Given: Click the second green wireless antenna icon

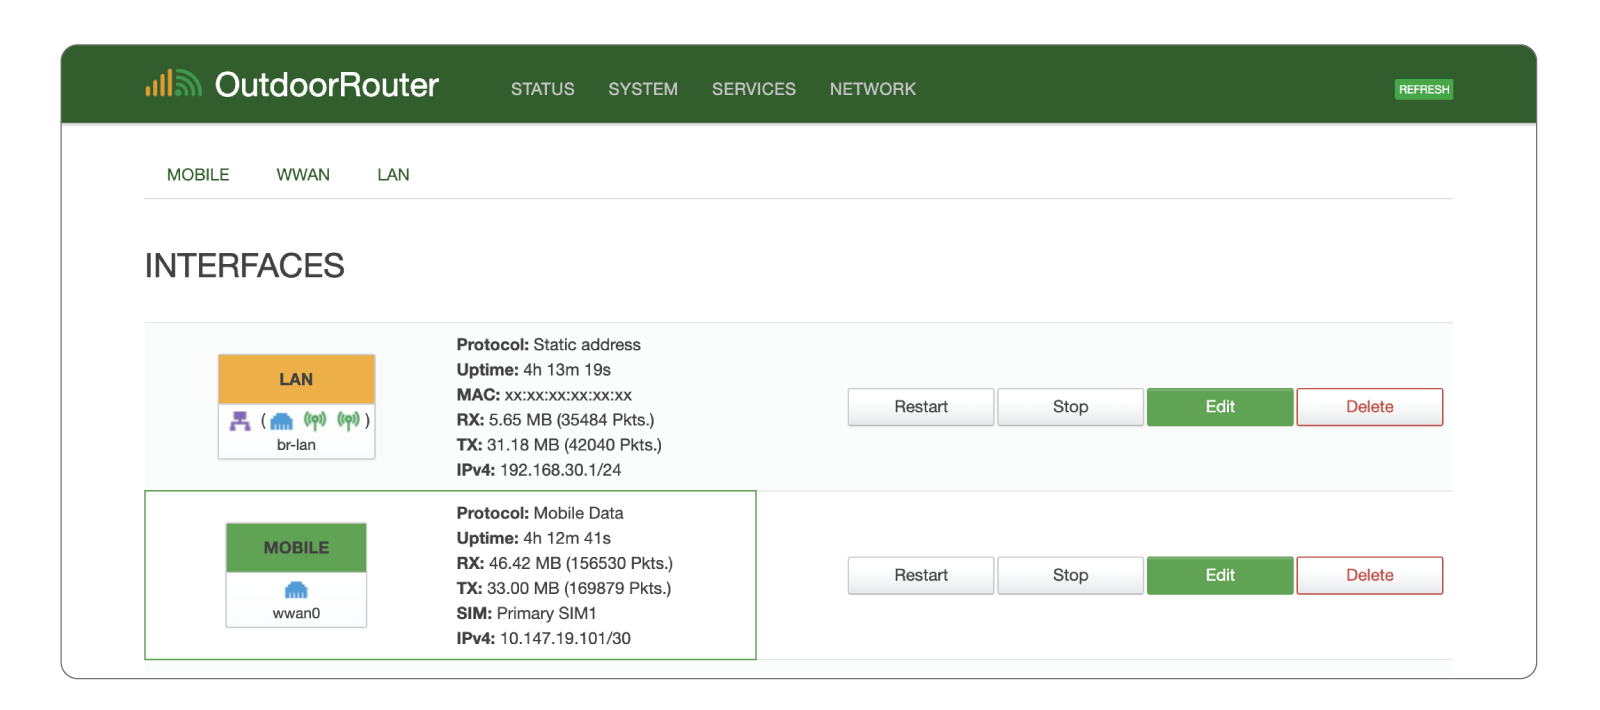Looking at the screenshot, I should pos(348,420).
